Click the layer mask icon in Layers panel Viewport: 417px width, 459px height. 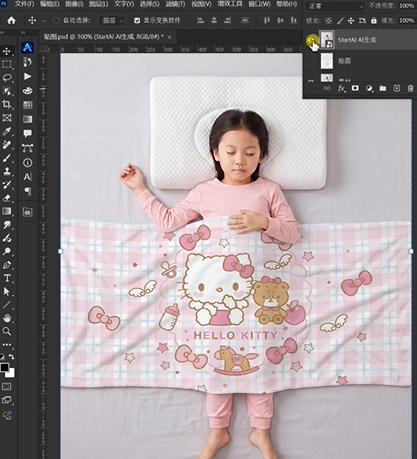[x=355, y=88]
